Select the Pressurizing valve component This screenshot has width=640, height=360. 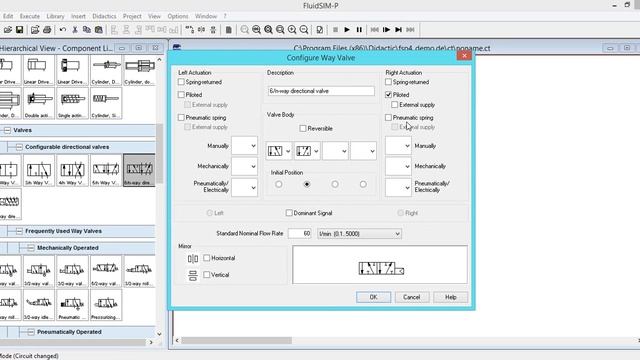[x=106, y=305]
